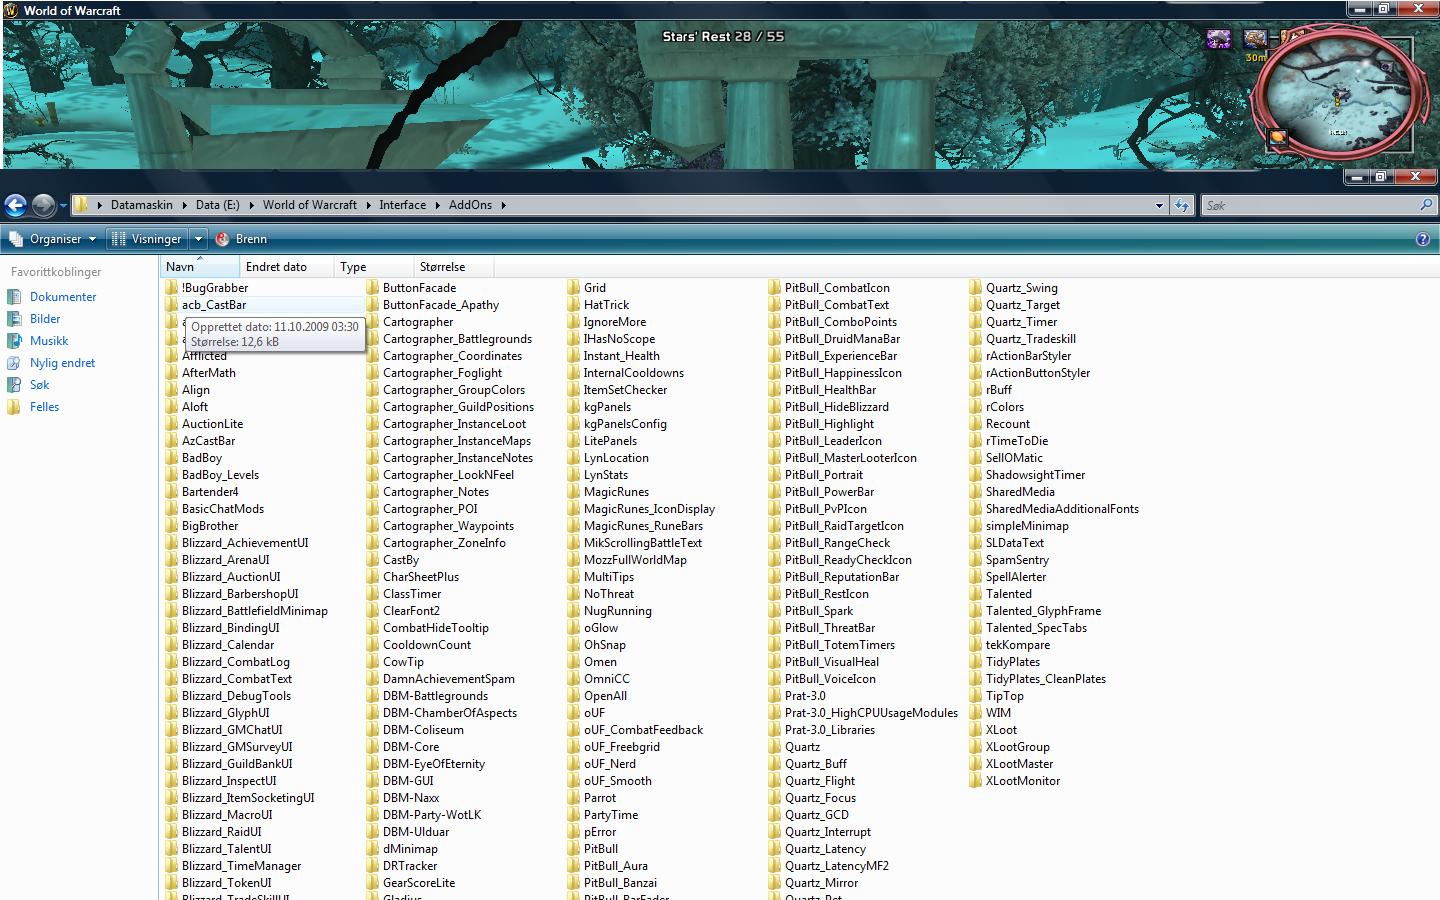Select the SharedMediaAdditionalFonts folder name

(1062, 509)
